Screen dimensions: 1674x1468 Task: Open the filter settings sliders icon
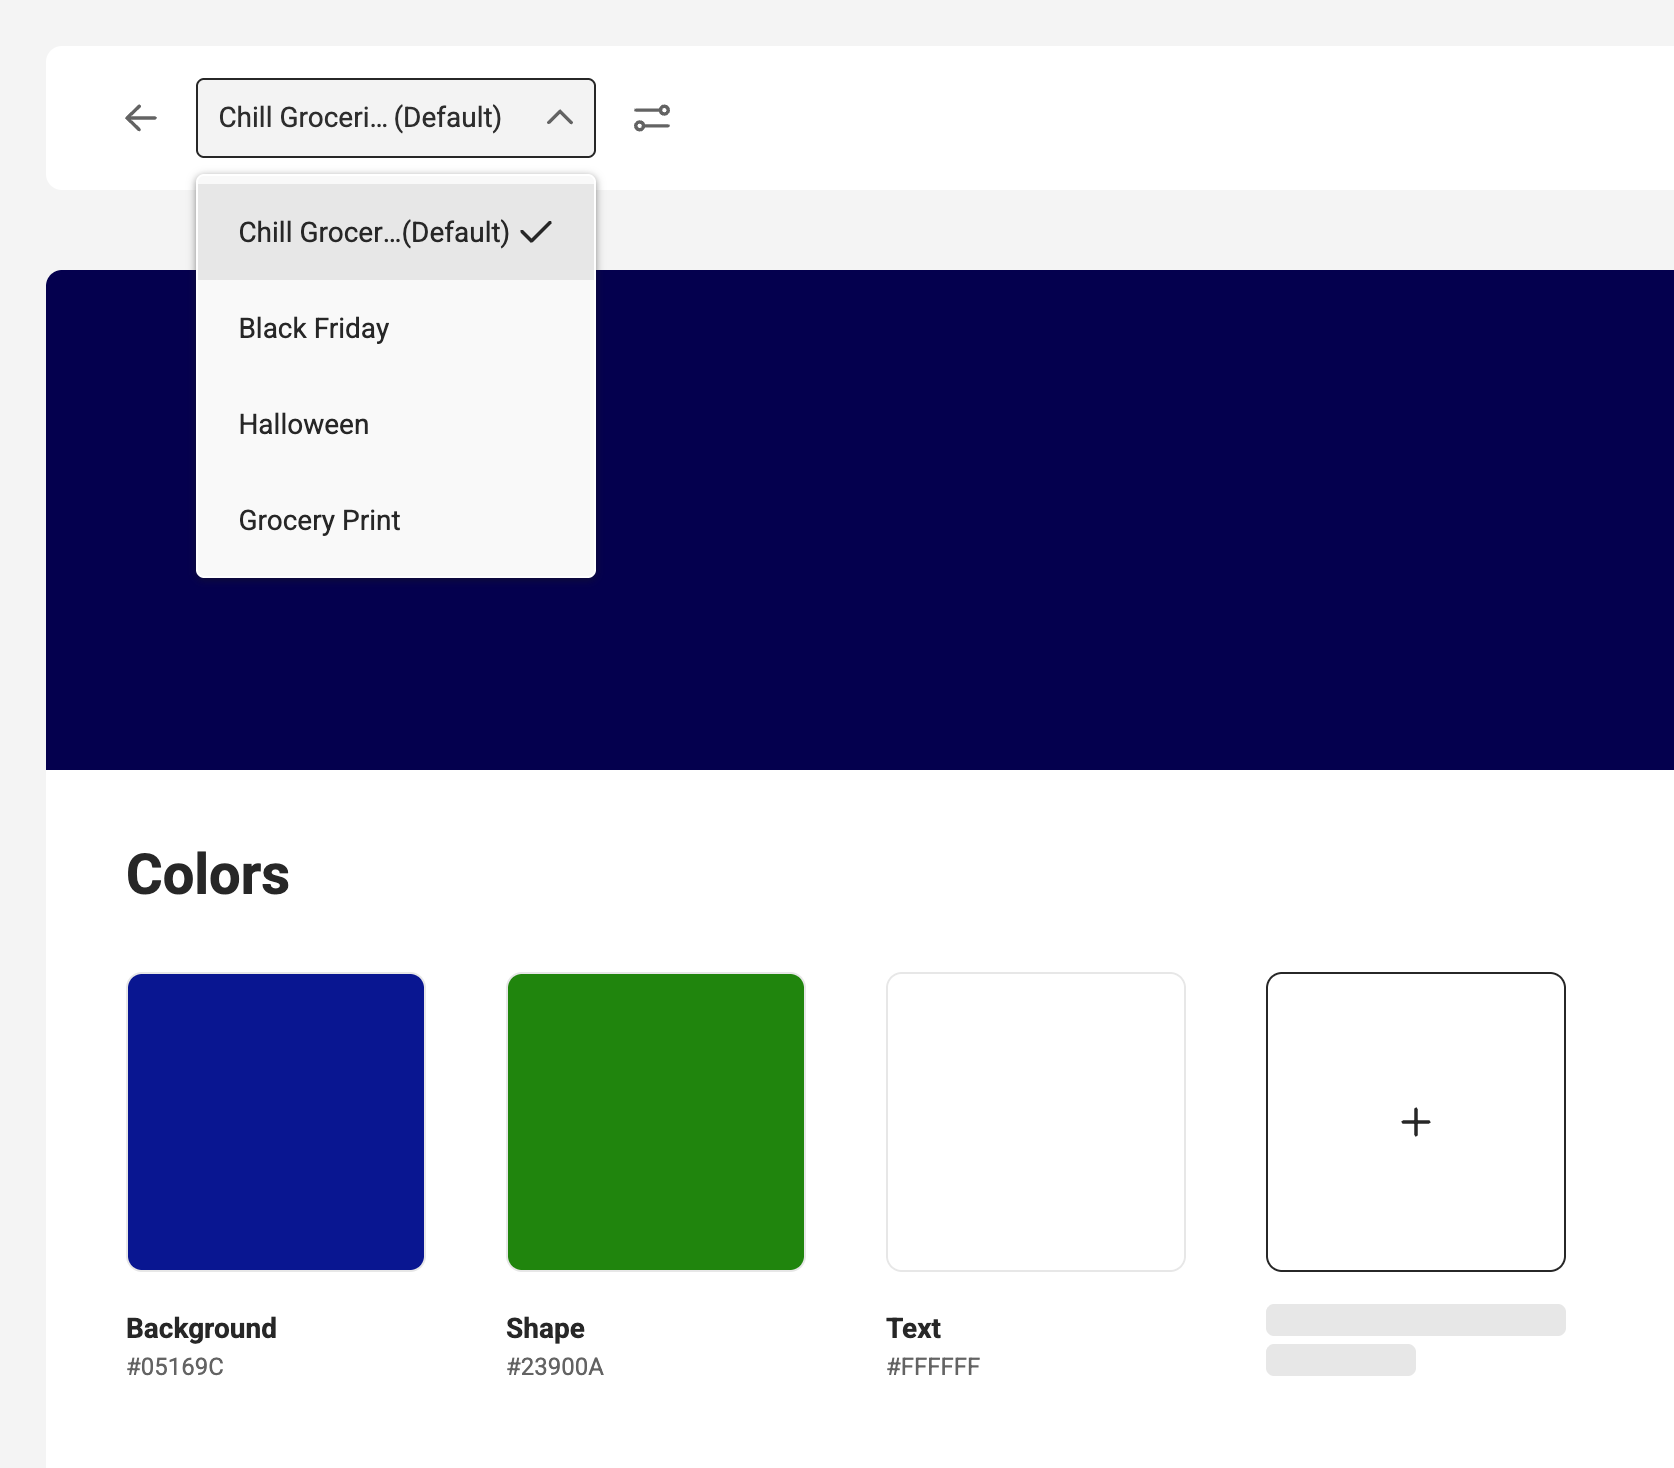[x=652, y=118]
